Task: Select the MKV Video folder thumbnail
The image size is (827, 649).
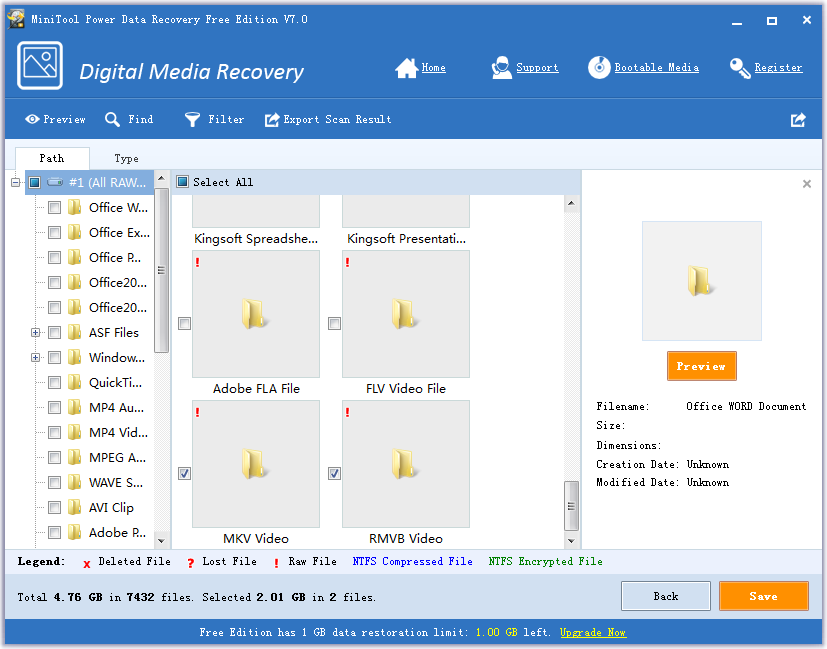Action: pos(256,463)
